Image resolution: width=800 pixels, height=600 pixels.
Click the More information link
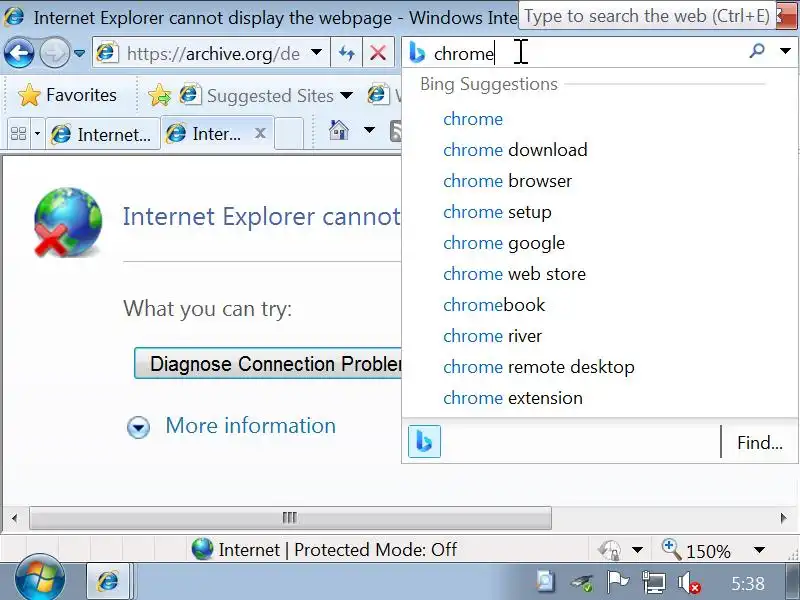click(x=251, y=426)
